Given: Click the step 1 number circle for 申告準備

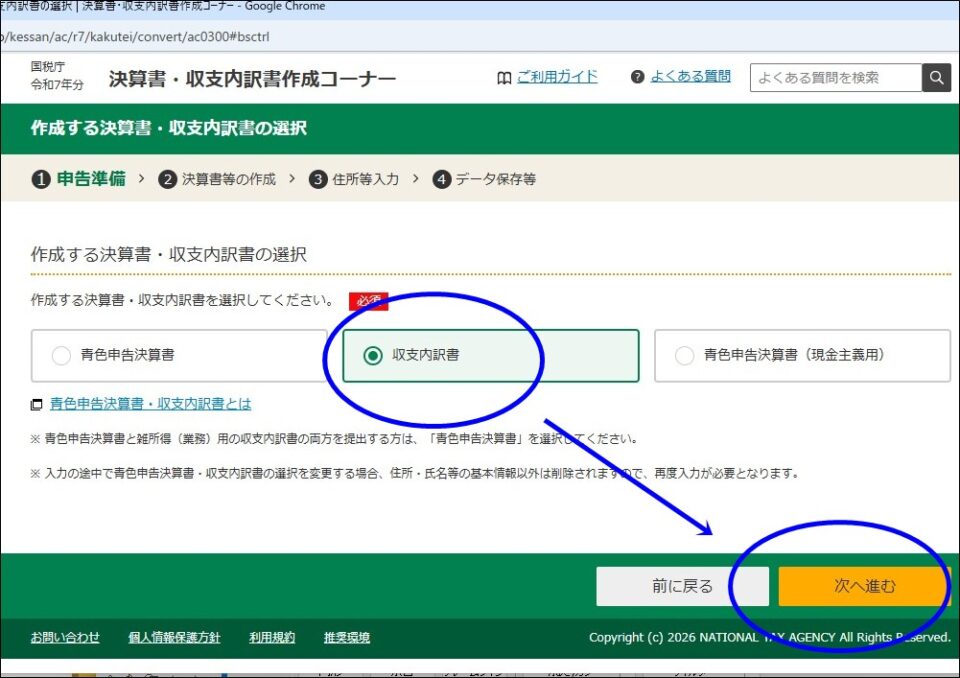Looking at the screenshot, I should pyautogui.click(x=41, y=179).
